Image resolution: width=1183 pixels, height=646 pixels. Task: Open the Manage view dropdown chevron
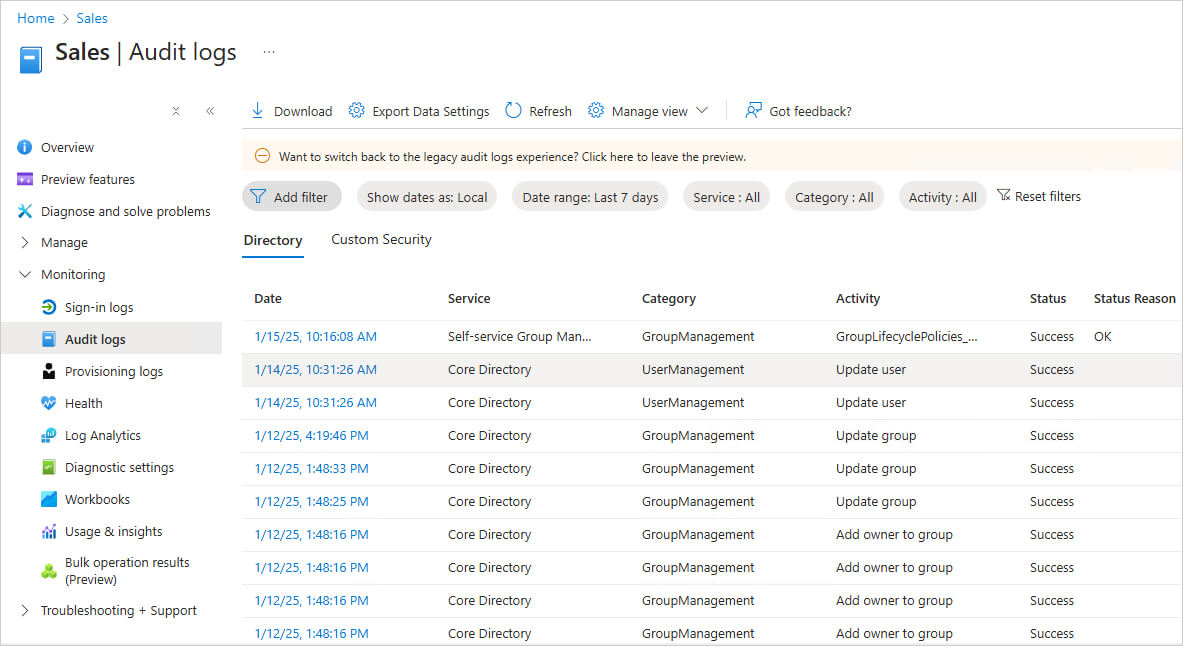[x=702, y=110]
